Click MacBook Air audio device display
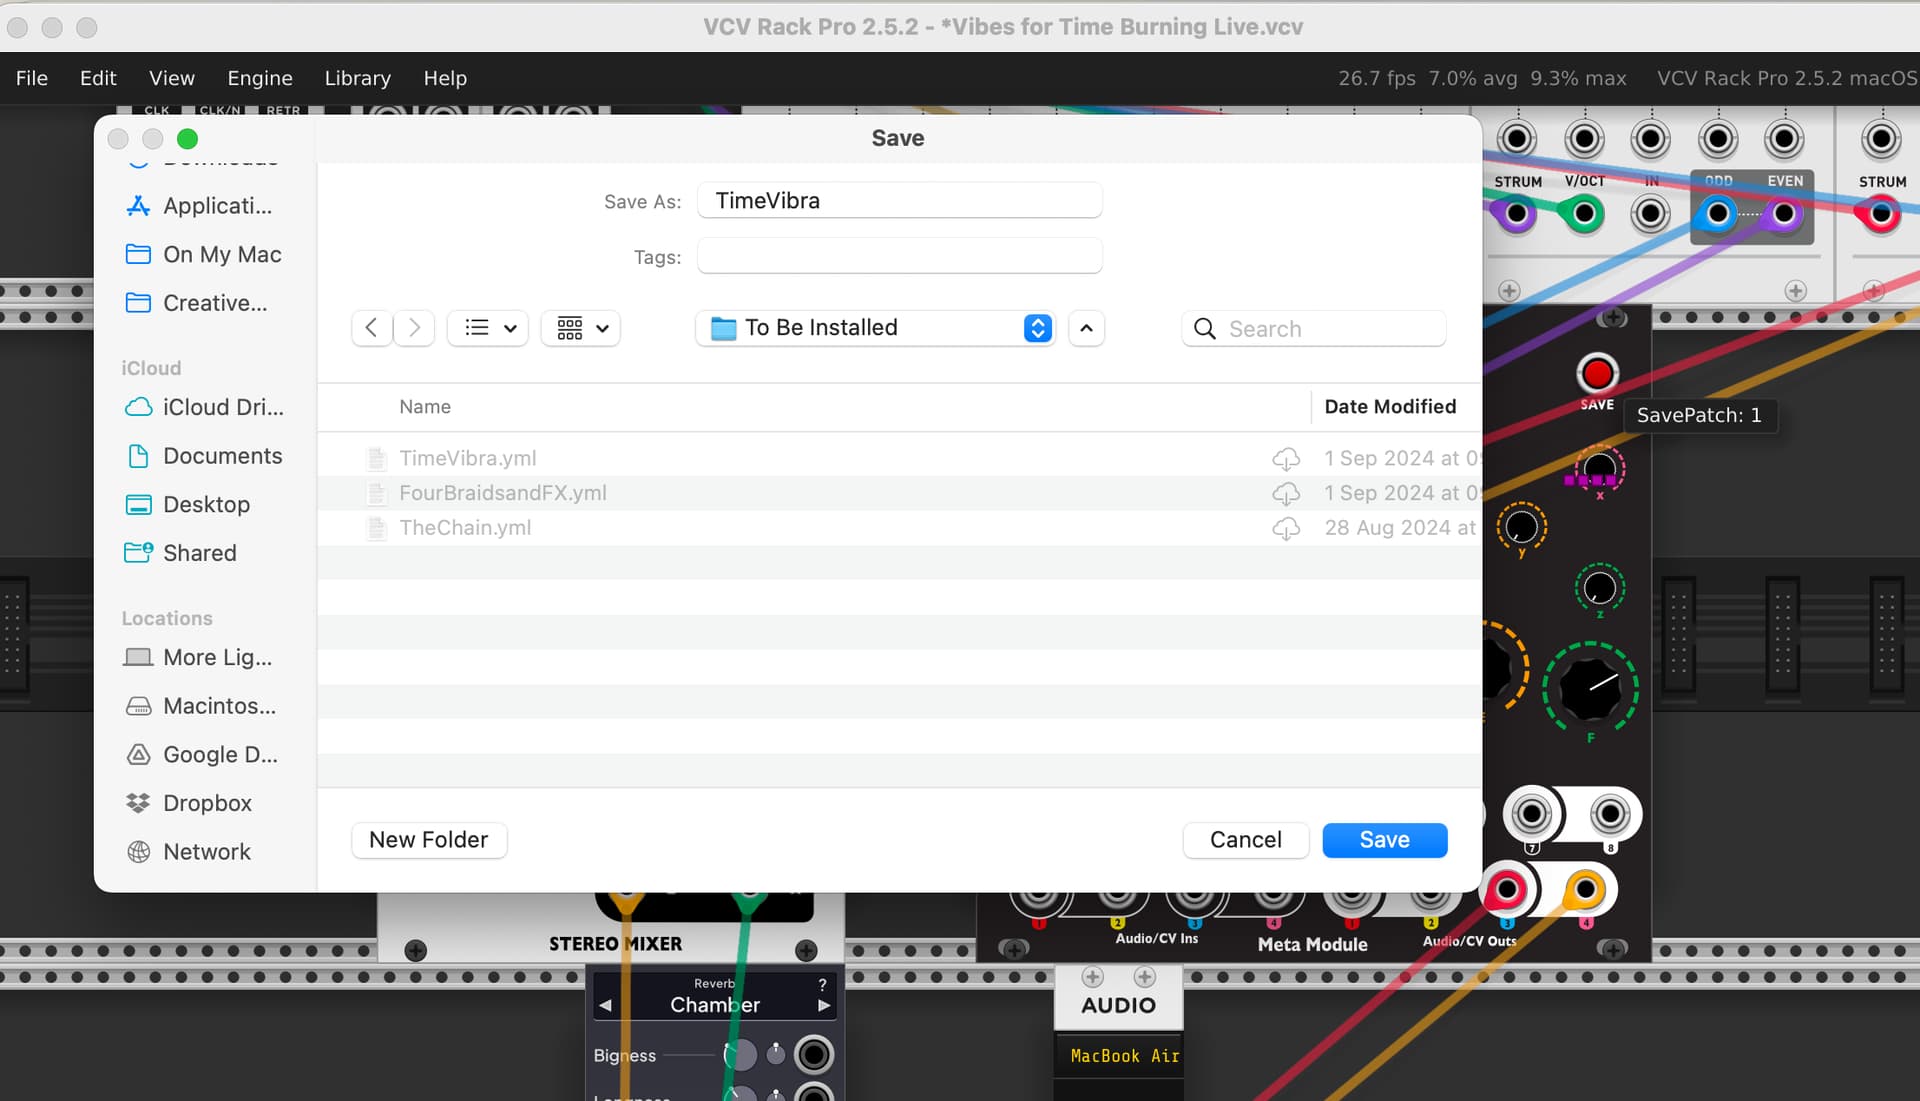This screenshot has width=1920, height=1101. tap(1119, 1056)
